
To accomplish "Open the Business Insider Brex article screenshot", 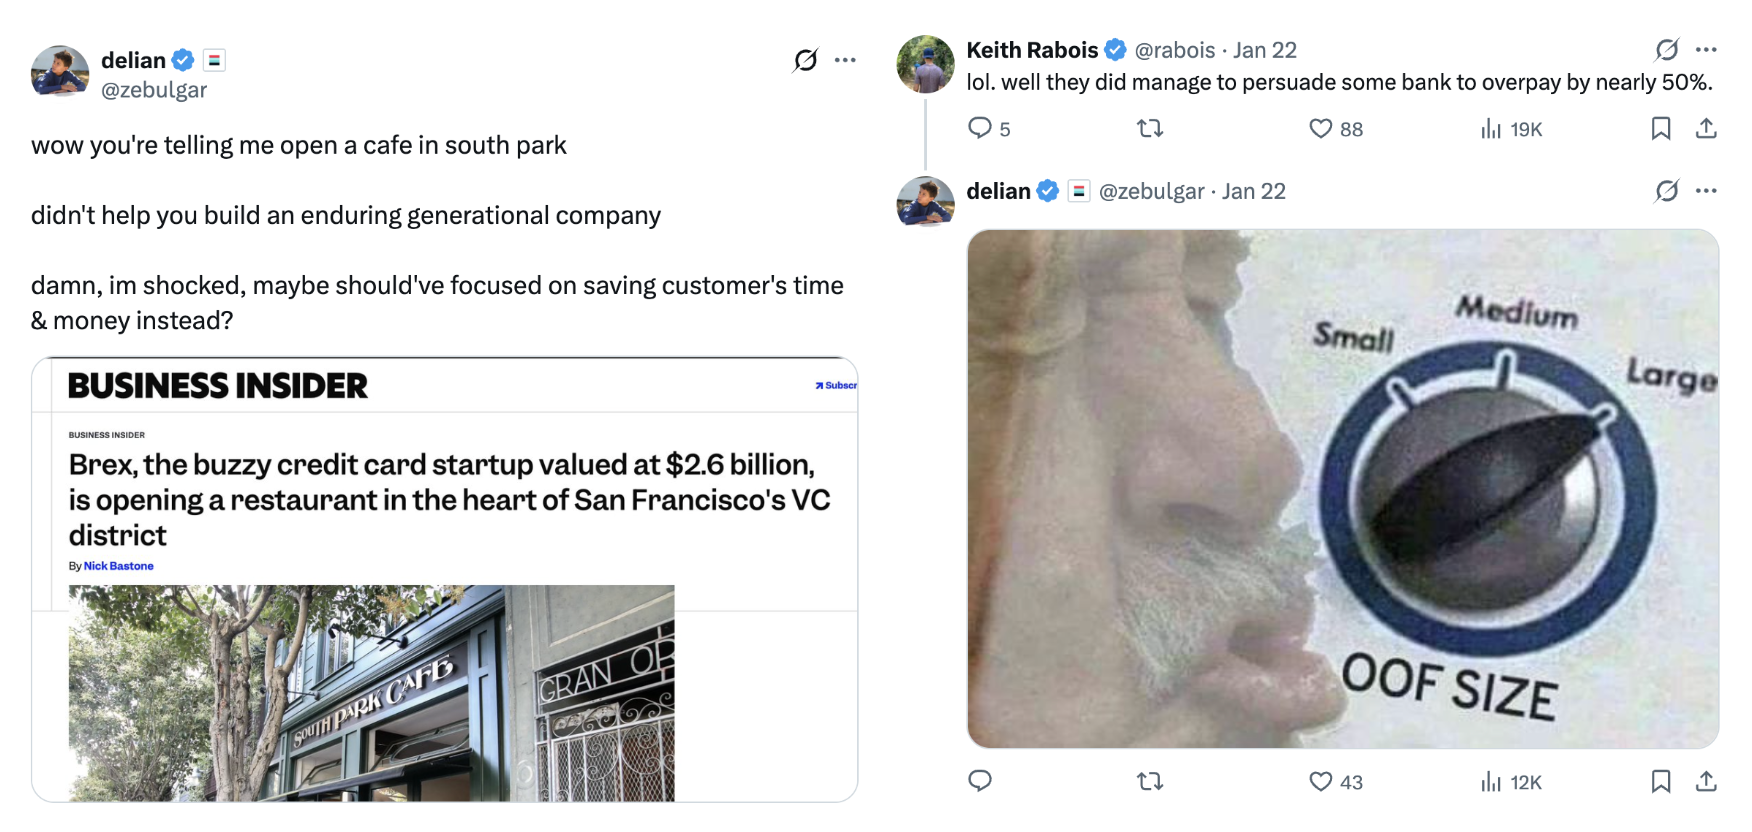I will (444, 579).
